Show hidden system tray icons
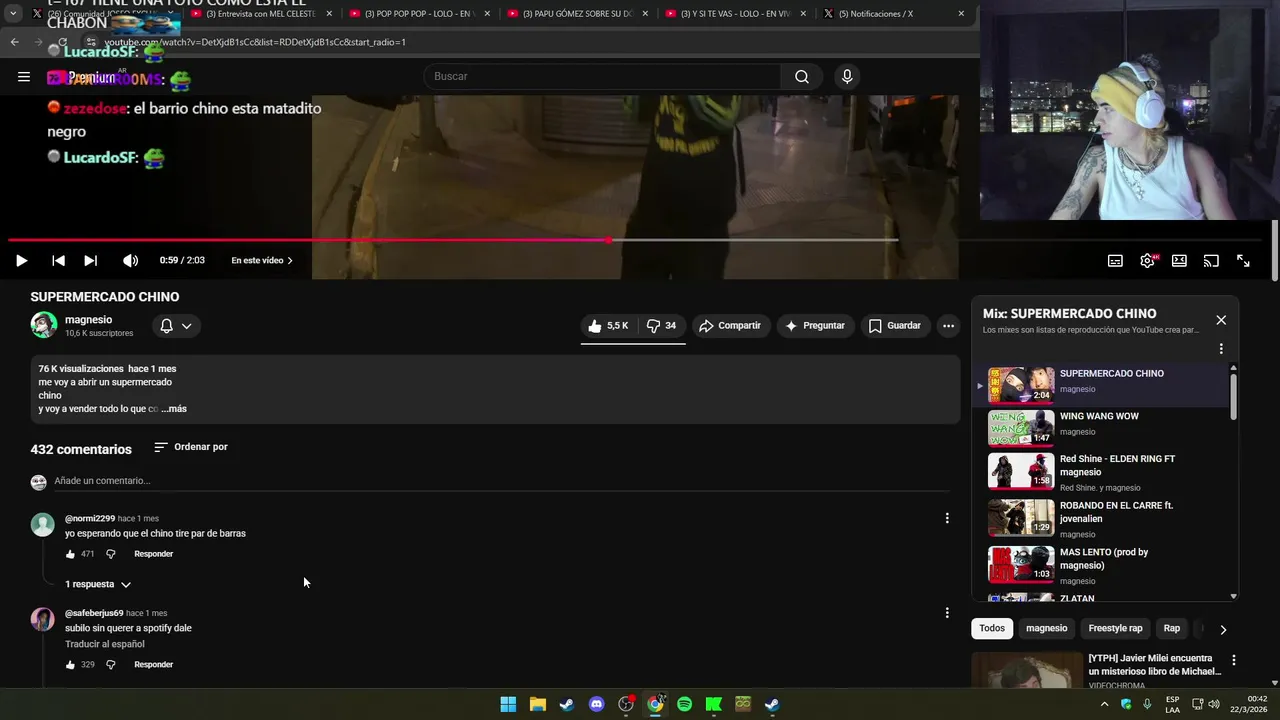The width and height of the screenshot is (1280, 720). tap(1105, 704)
